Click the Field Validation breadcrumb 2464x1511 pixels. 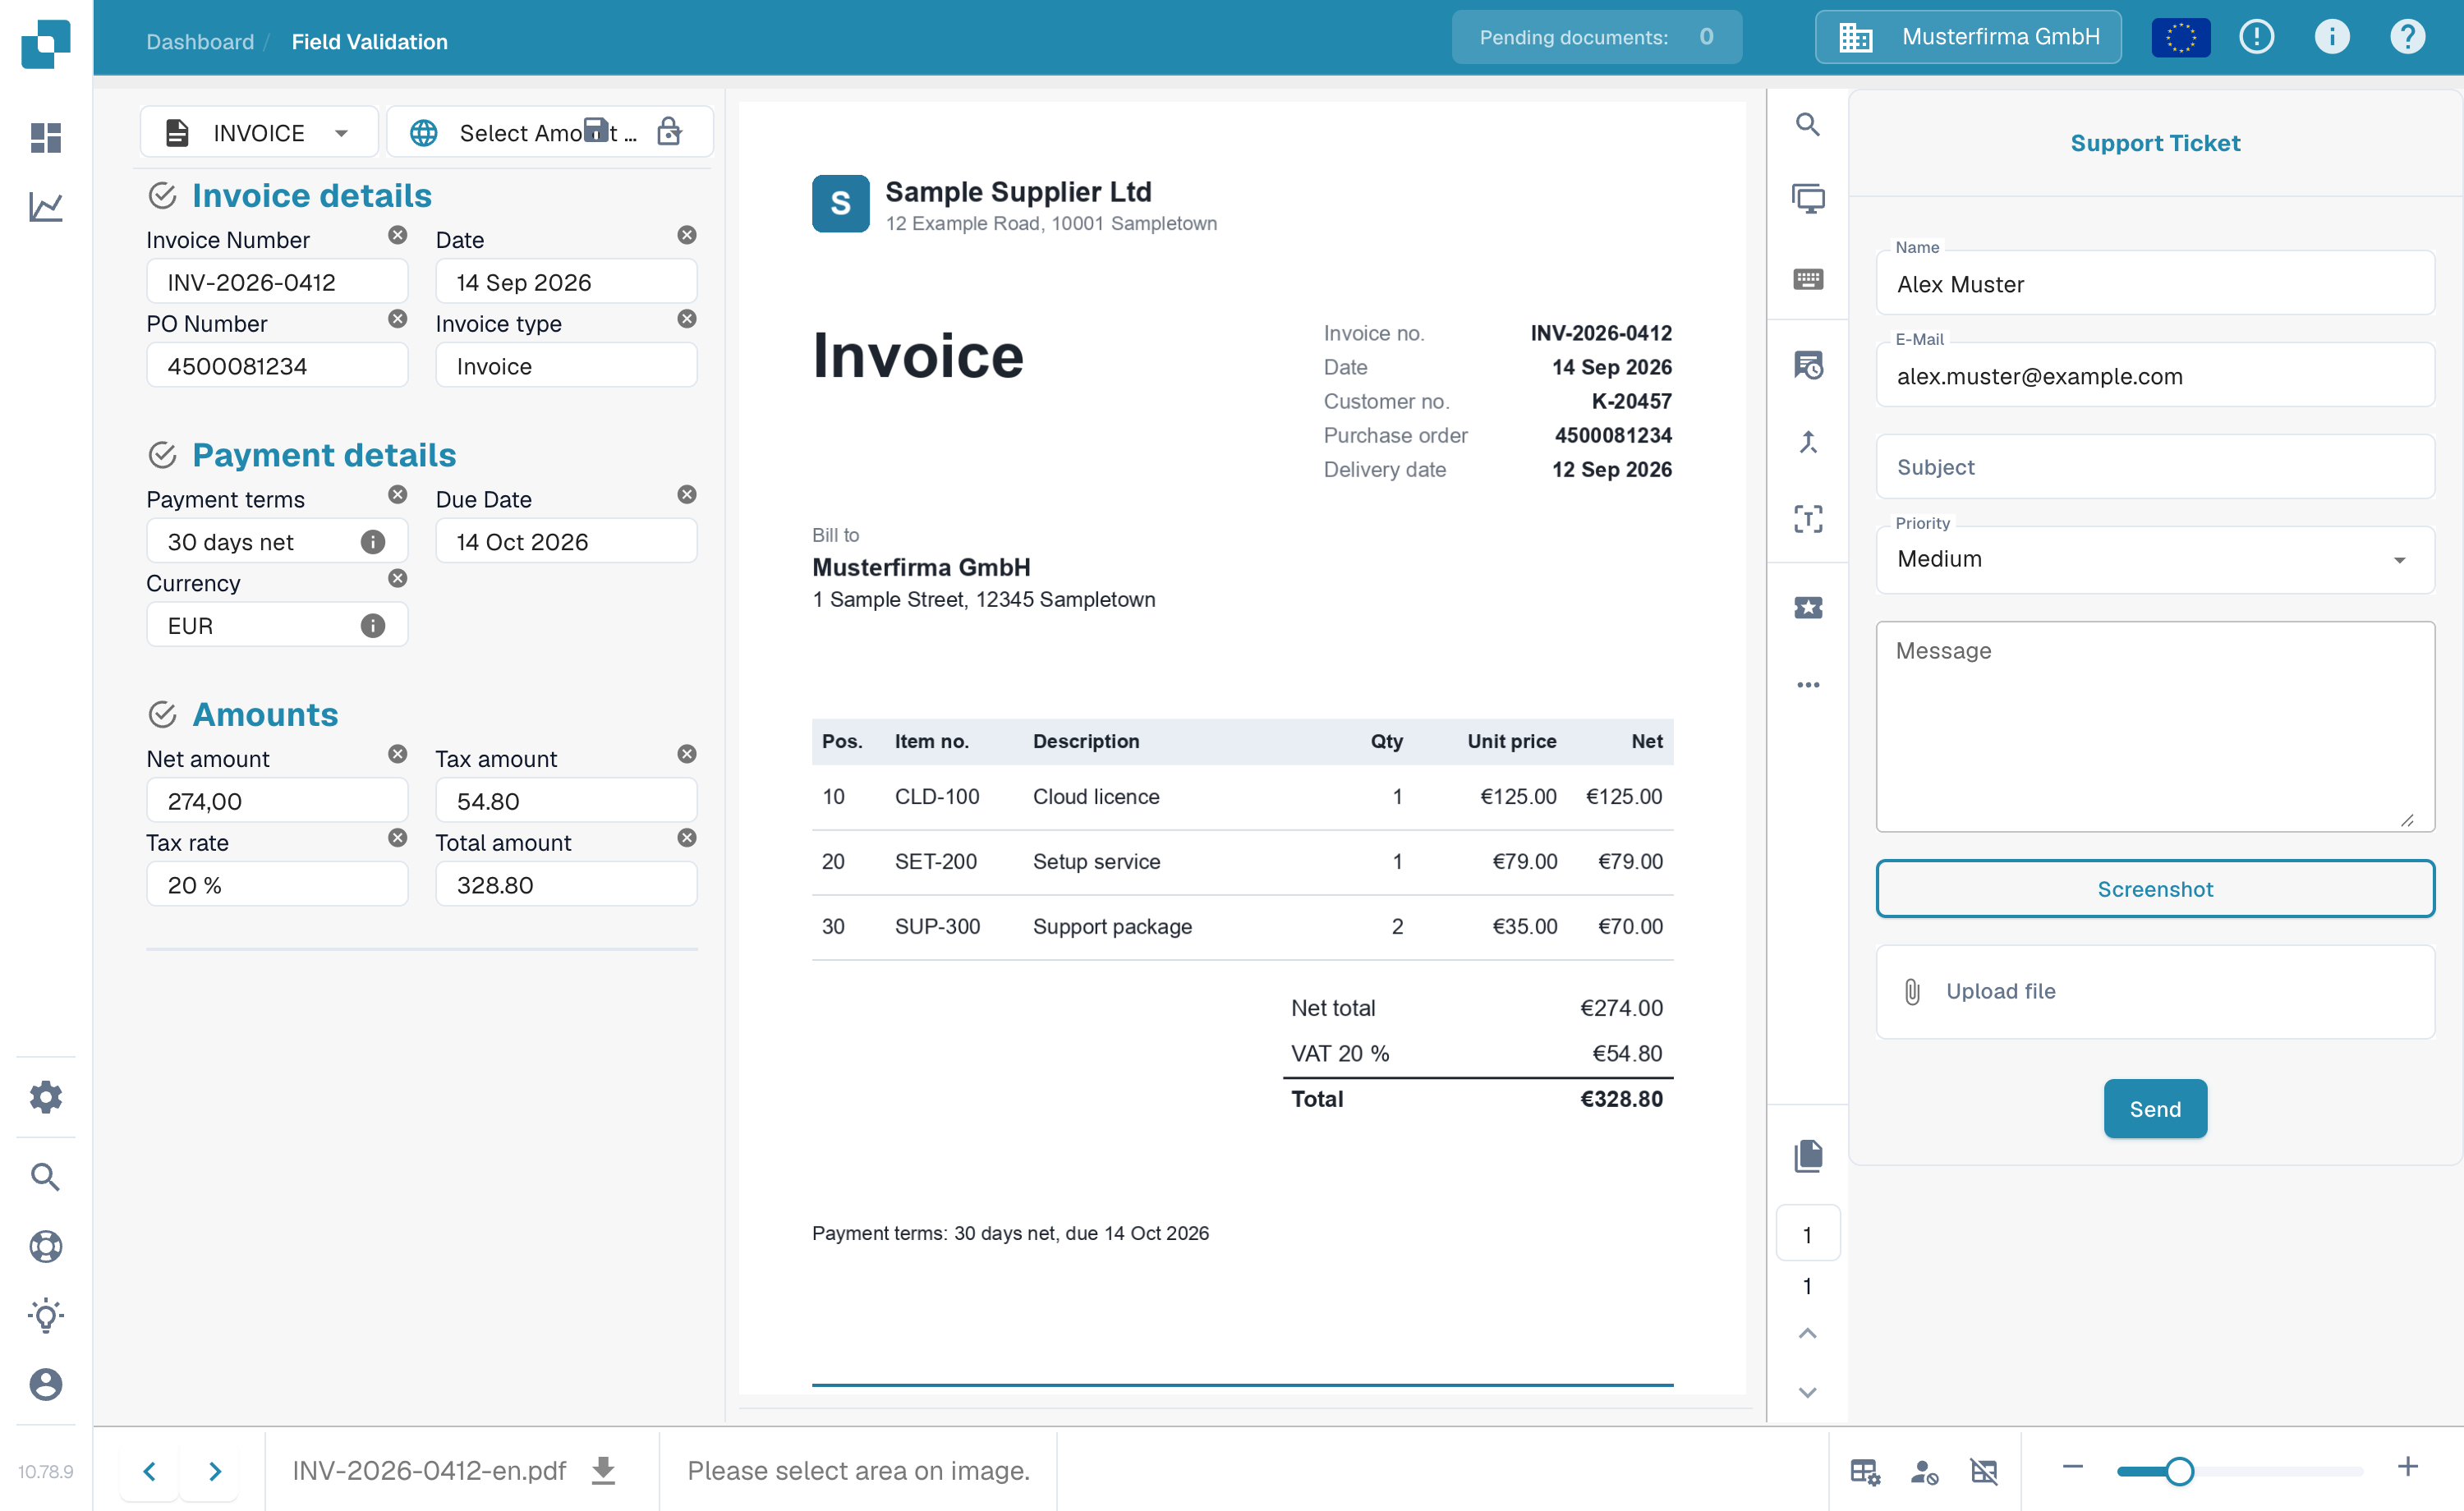tap(369, 42)
